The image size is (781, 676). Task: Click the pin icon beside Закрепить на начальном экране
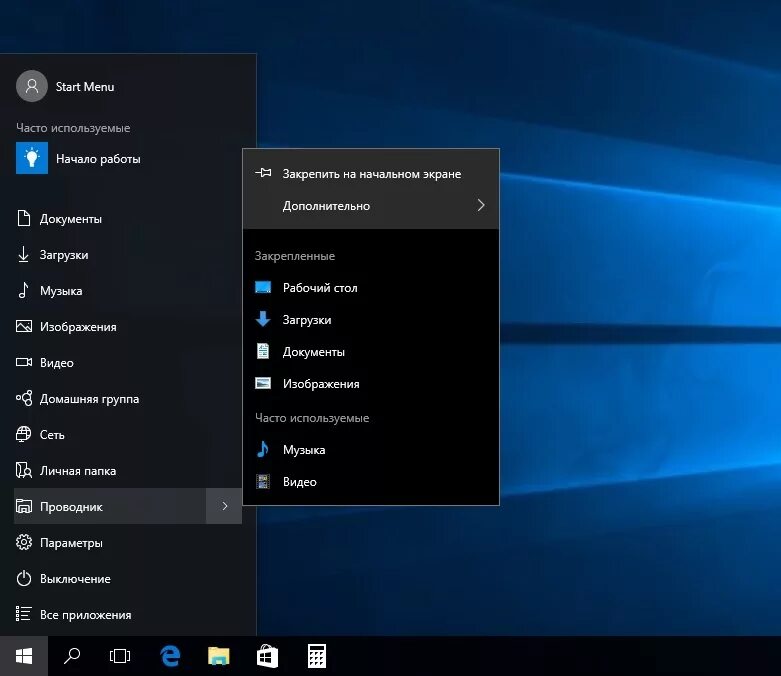click(263, 173)
